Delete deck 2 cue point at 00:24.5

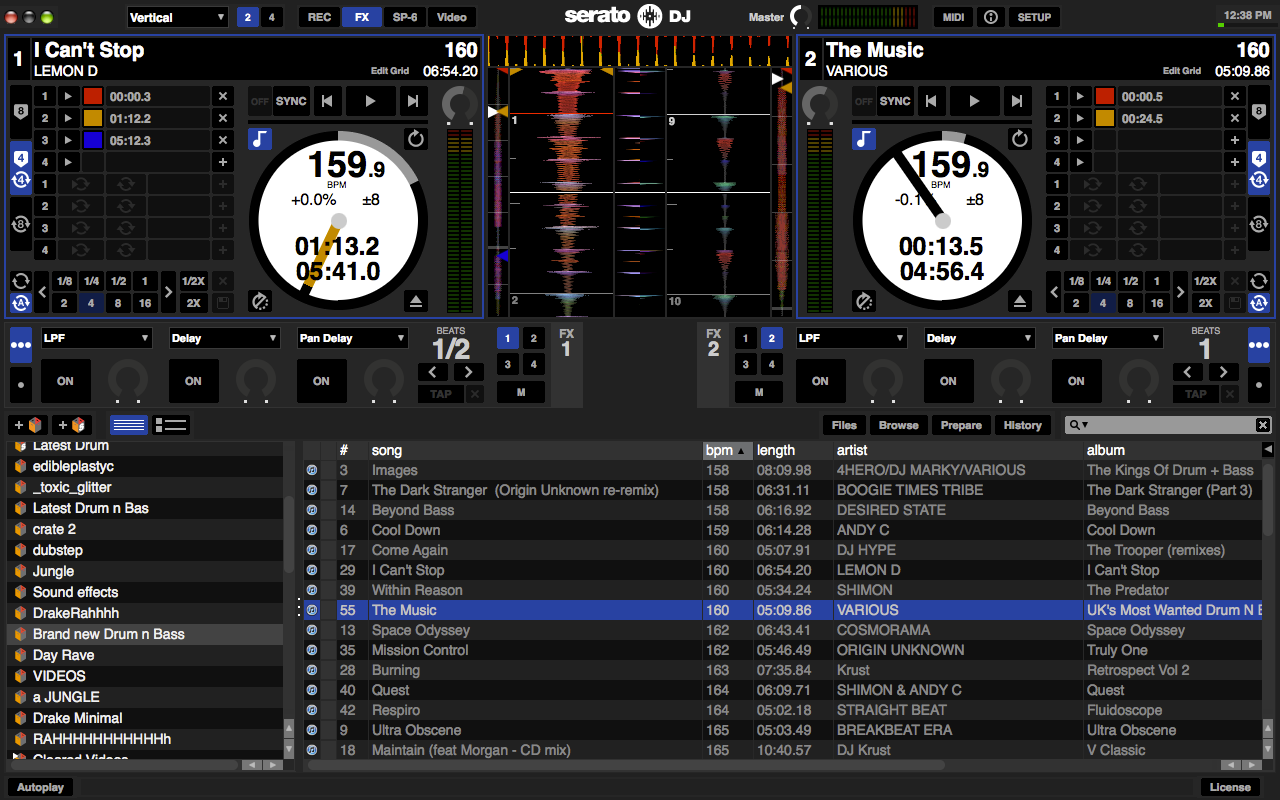1235,119
